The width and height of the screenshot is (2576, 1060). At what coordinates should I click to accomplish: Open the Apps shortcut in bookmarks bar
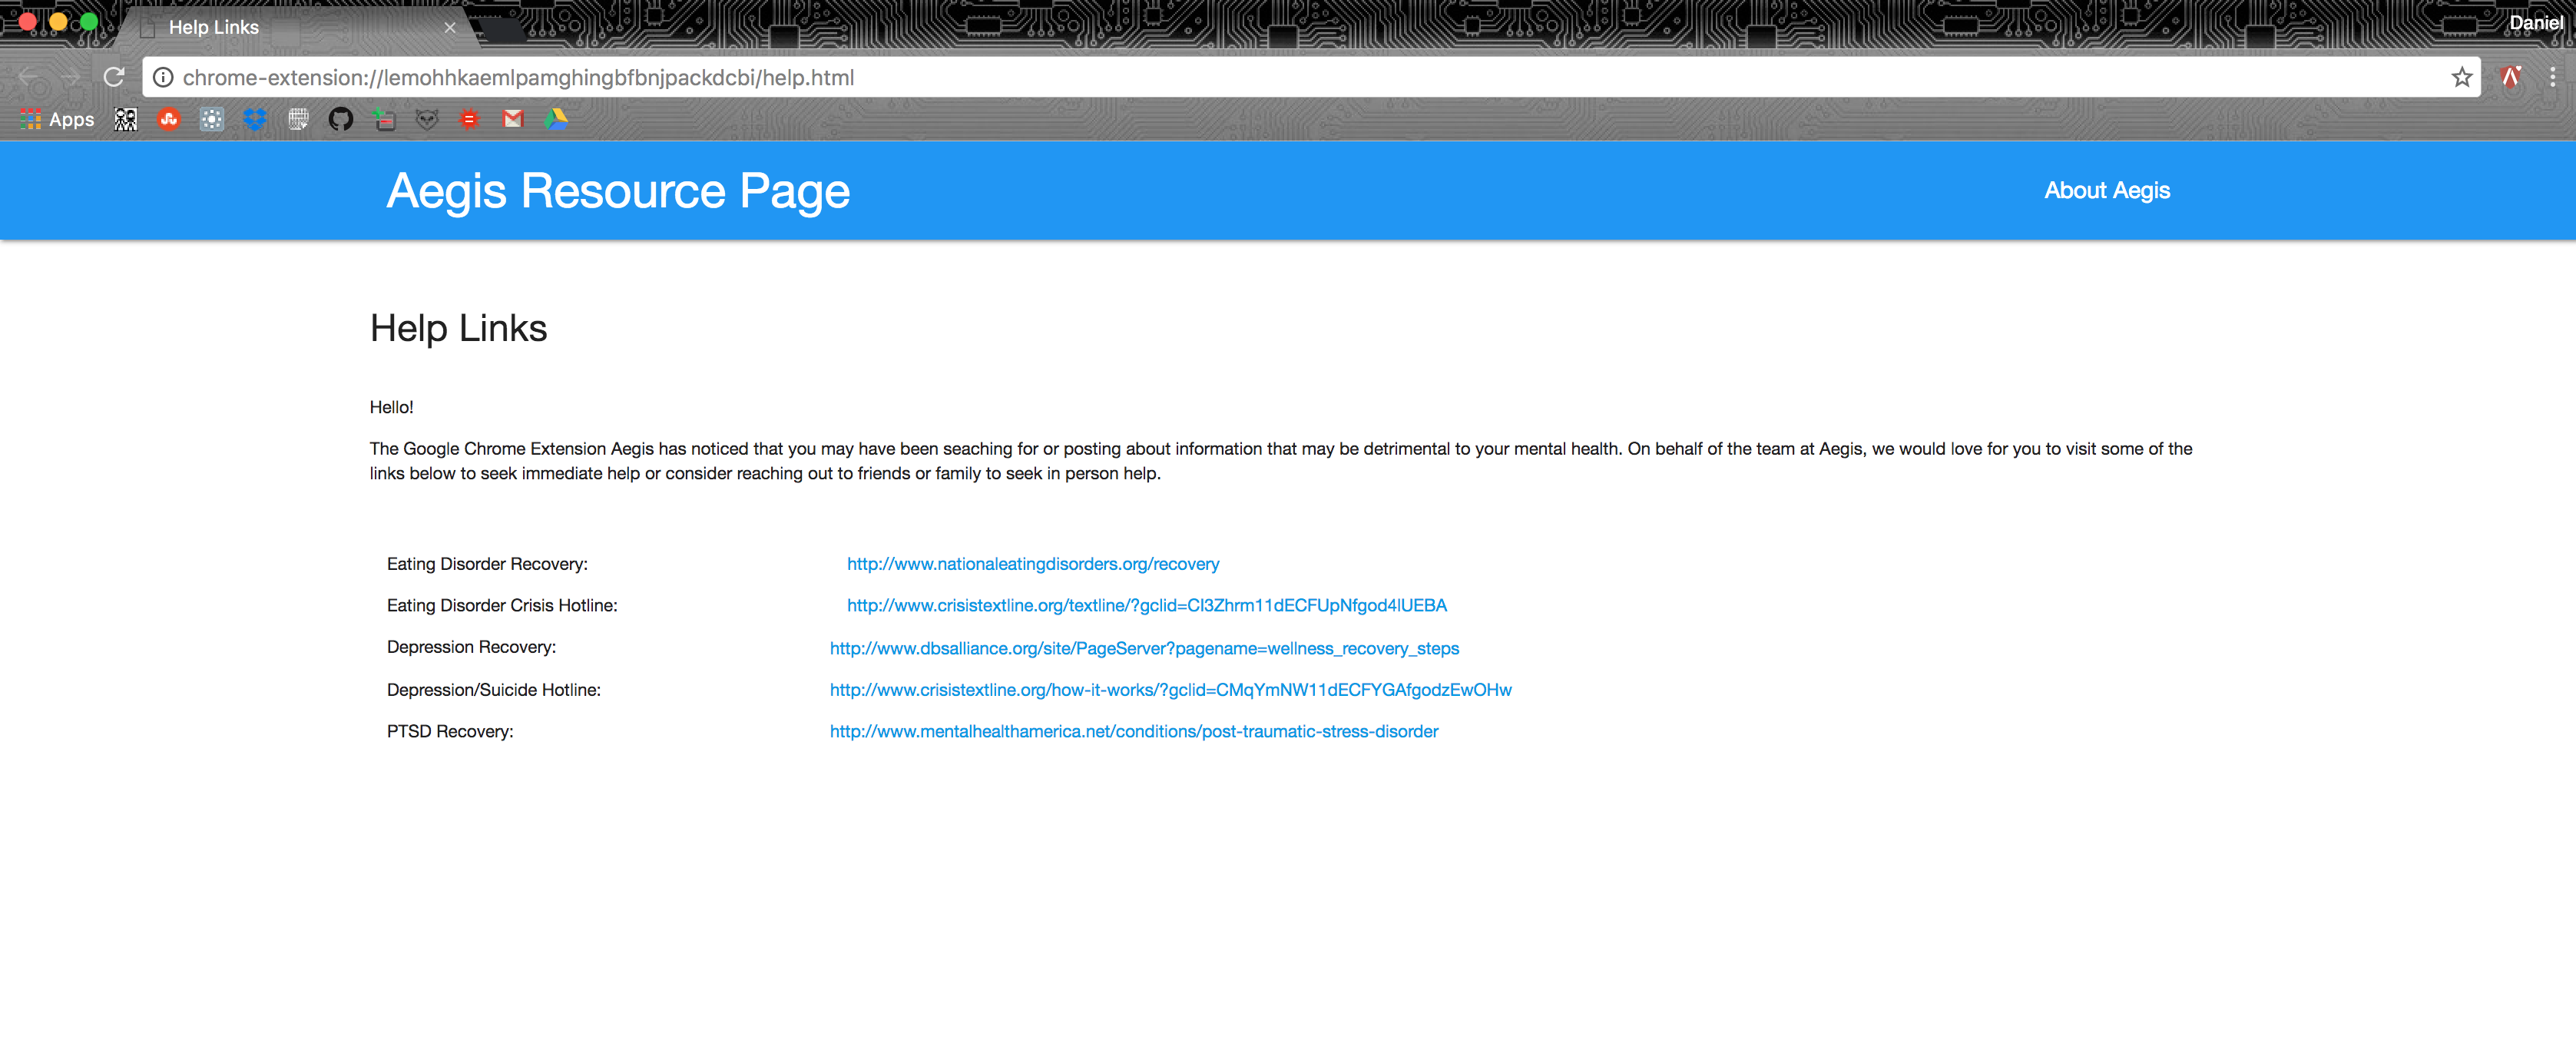click(x=58, y=119)
